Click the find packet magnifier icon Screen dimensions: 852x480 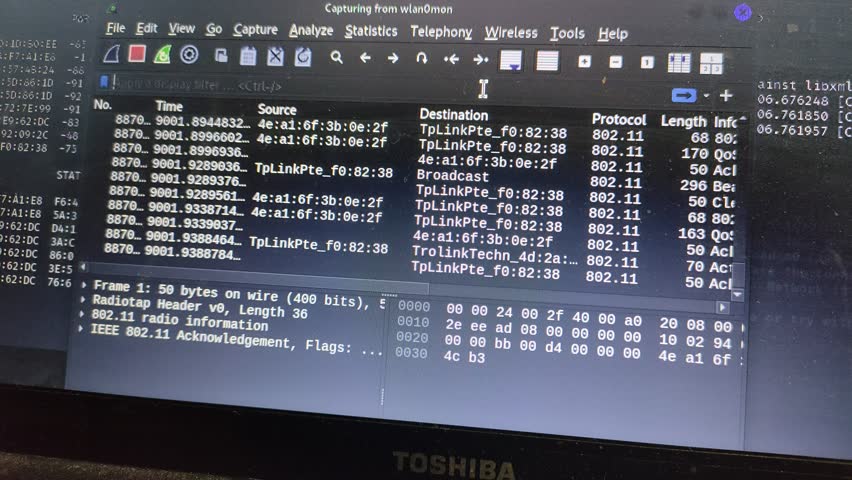click(337, 58)
